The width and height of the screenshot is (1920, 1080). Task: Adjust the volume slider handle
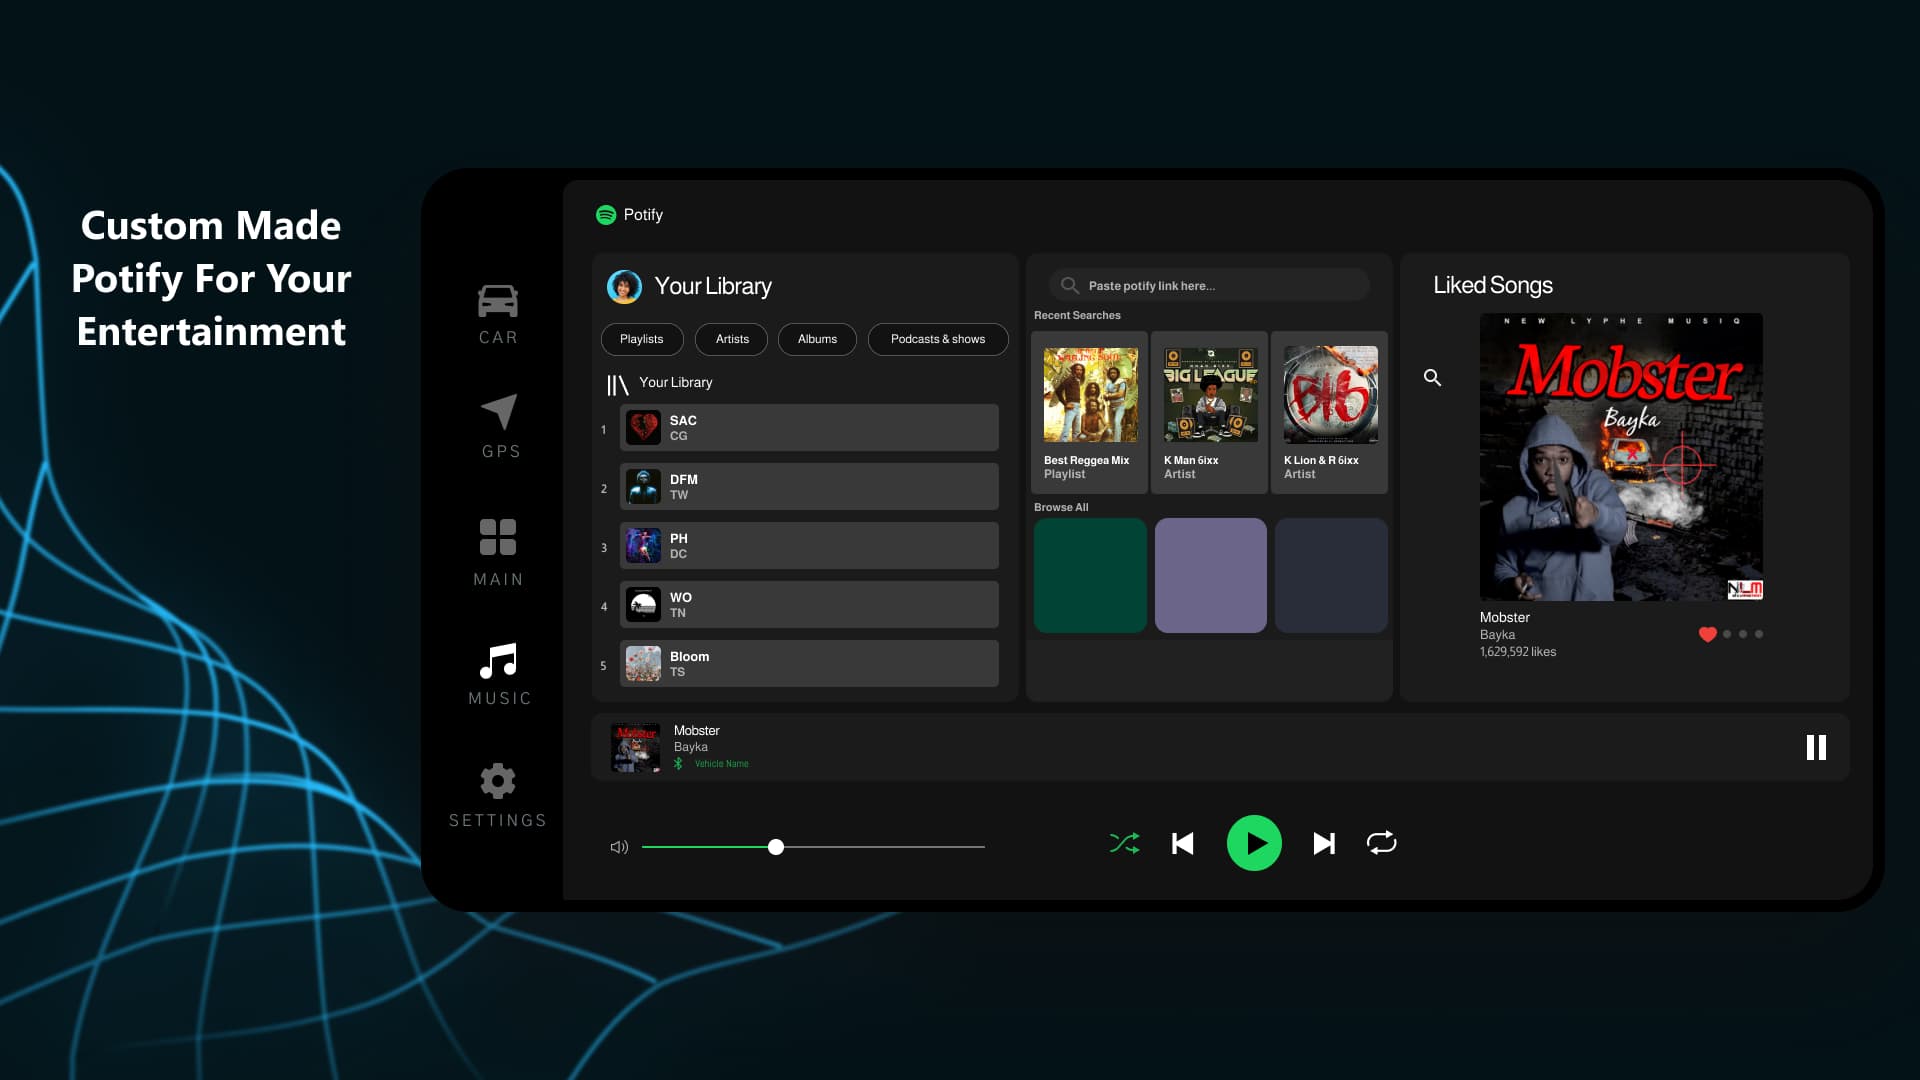[x=776, y=847]
